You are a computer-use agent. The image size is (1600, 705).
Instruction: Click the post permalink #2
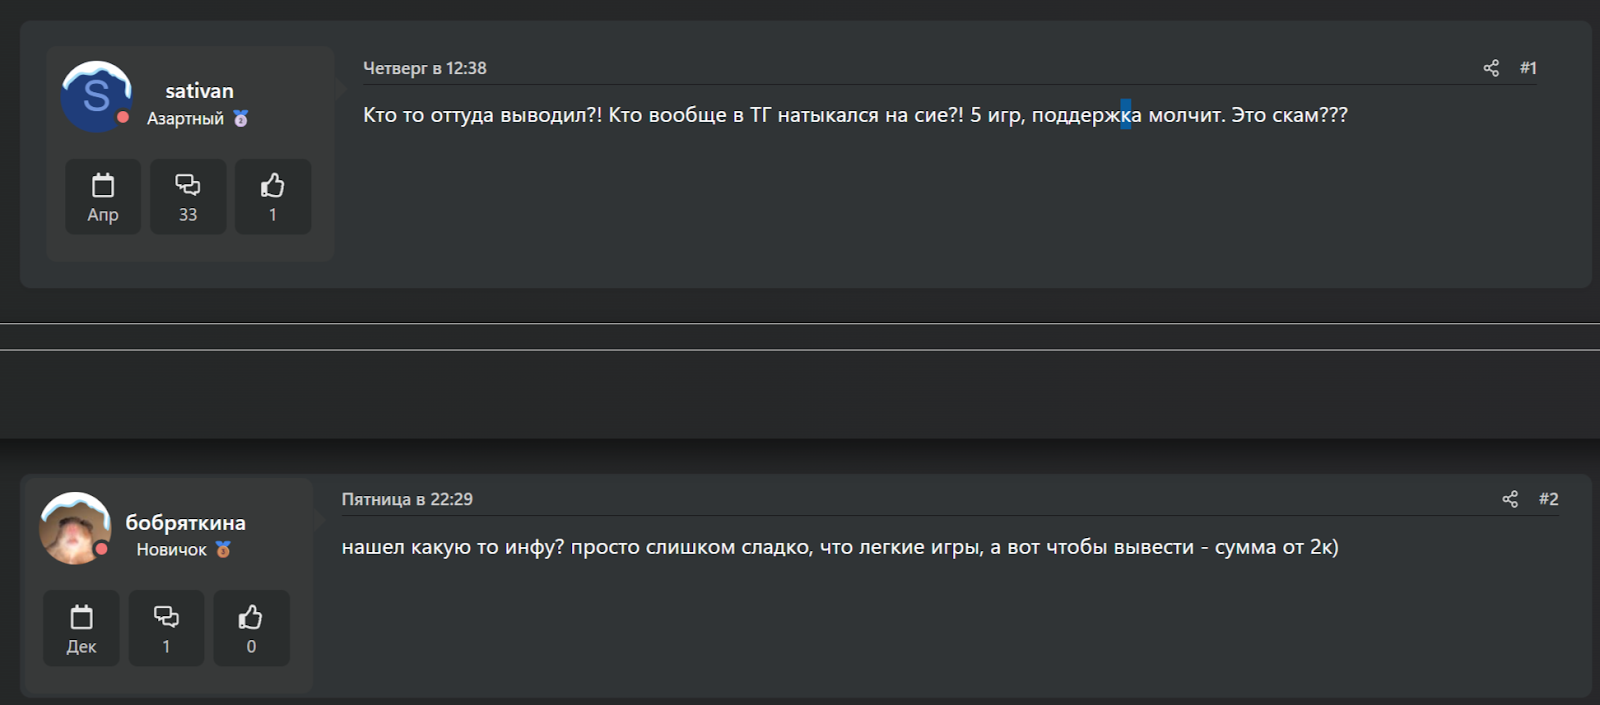click(1549, 498)
